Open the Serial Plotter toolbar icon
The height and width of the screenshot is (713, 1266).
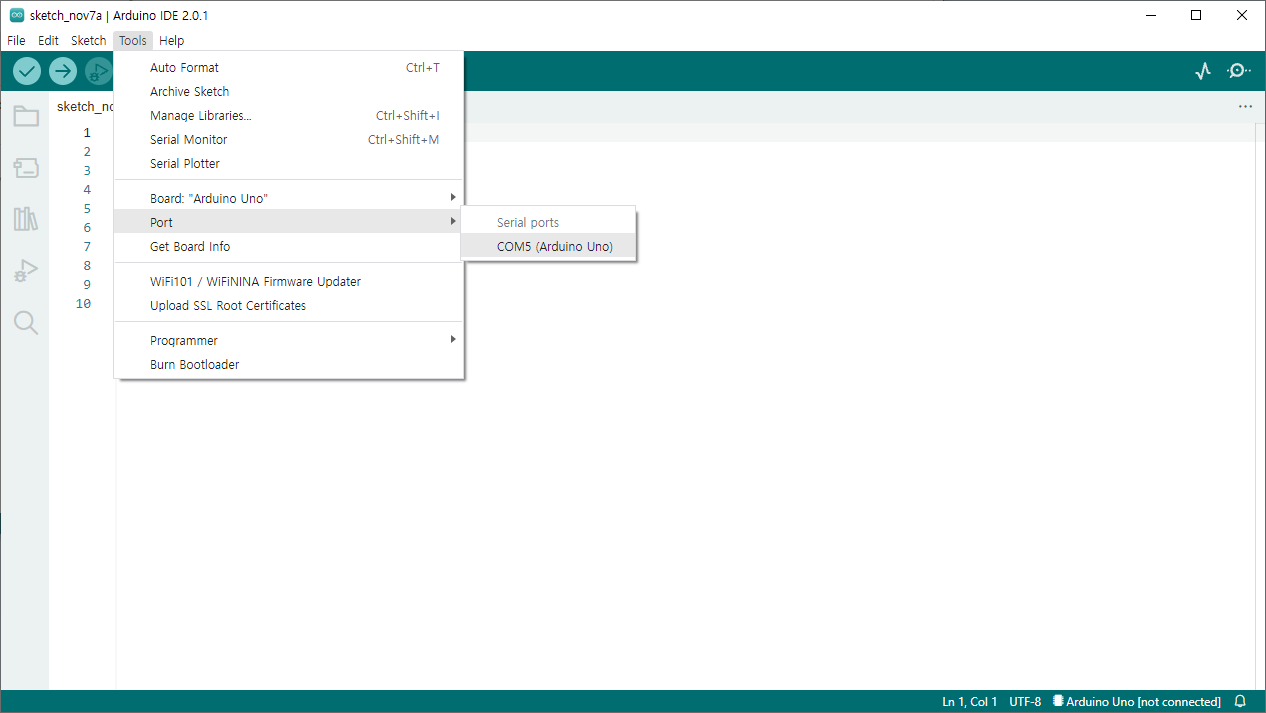coord(1203,71)
